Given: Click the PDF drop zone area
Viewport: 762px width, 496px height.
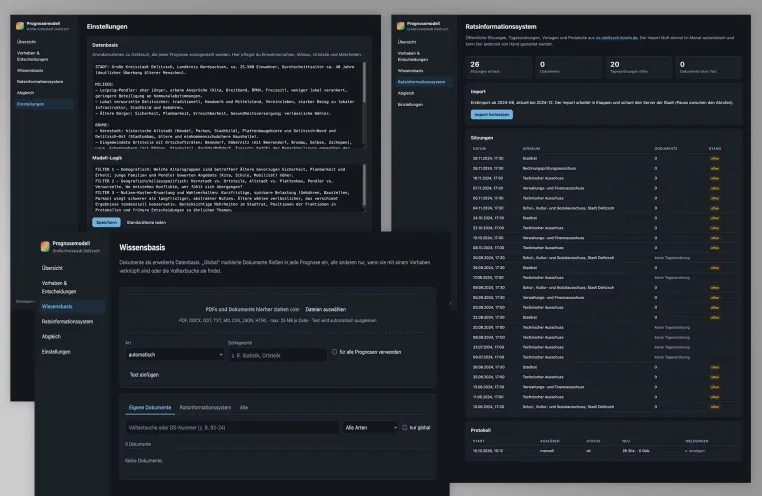Looking at the screenshot, I should pos(277,314).
